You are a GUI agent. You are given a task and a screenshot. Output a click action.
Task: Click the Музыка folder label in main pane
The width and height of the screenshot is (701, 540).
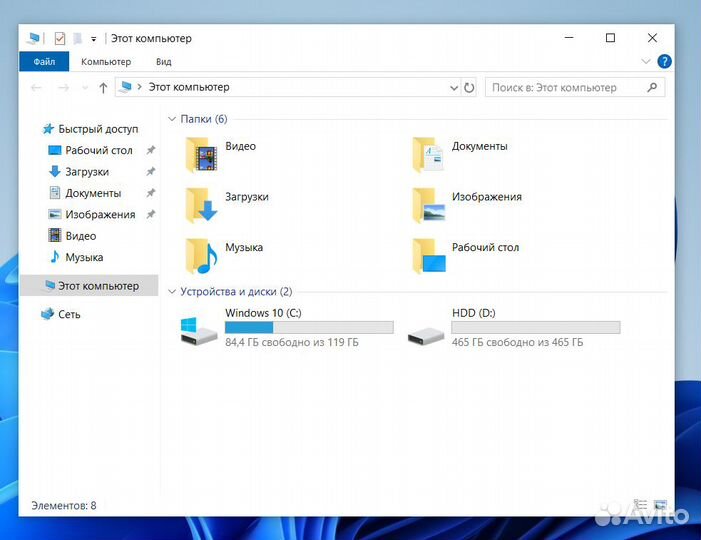pyautogui.click(x=244, y=247)
